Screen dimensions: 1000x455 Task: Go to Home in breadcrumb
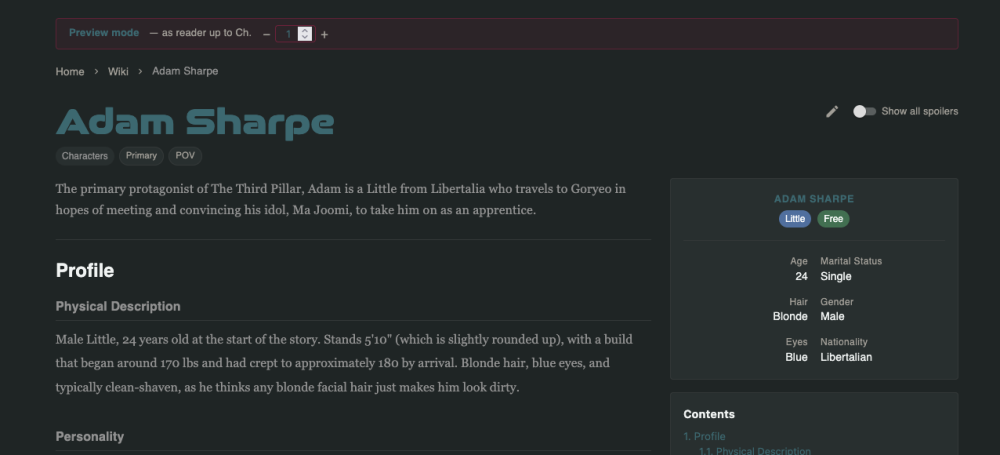tap(70, 71)
